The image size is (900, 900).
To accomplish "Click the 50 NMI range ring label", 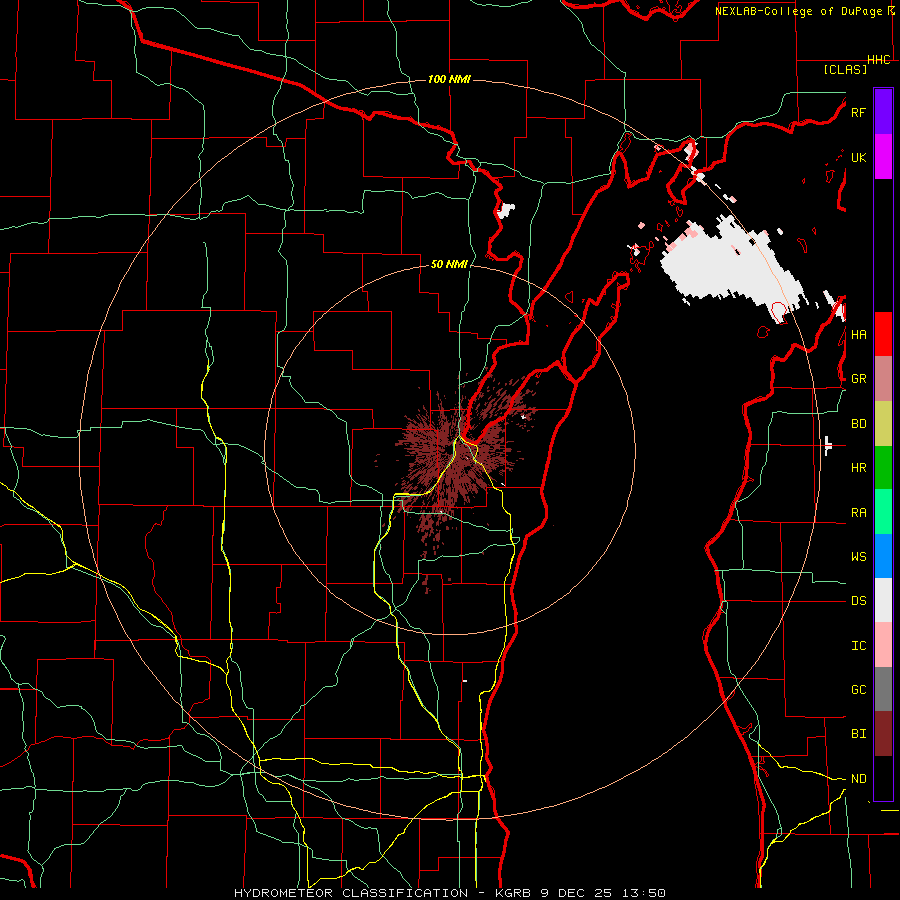I will pyautogui.click(x=449, y=264).
